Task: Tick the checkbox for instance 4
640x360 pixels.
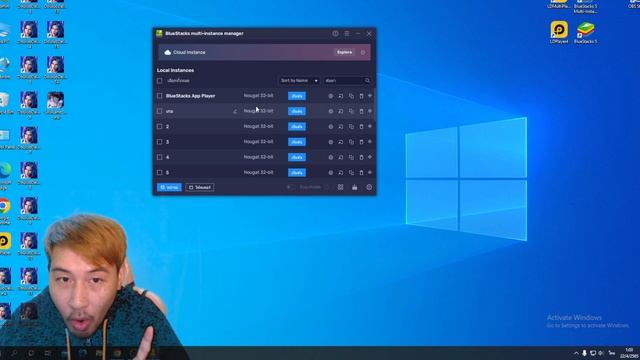Action: point(160,157)
